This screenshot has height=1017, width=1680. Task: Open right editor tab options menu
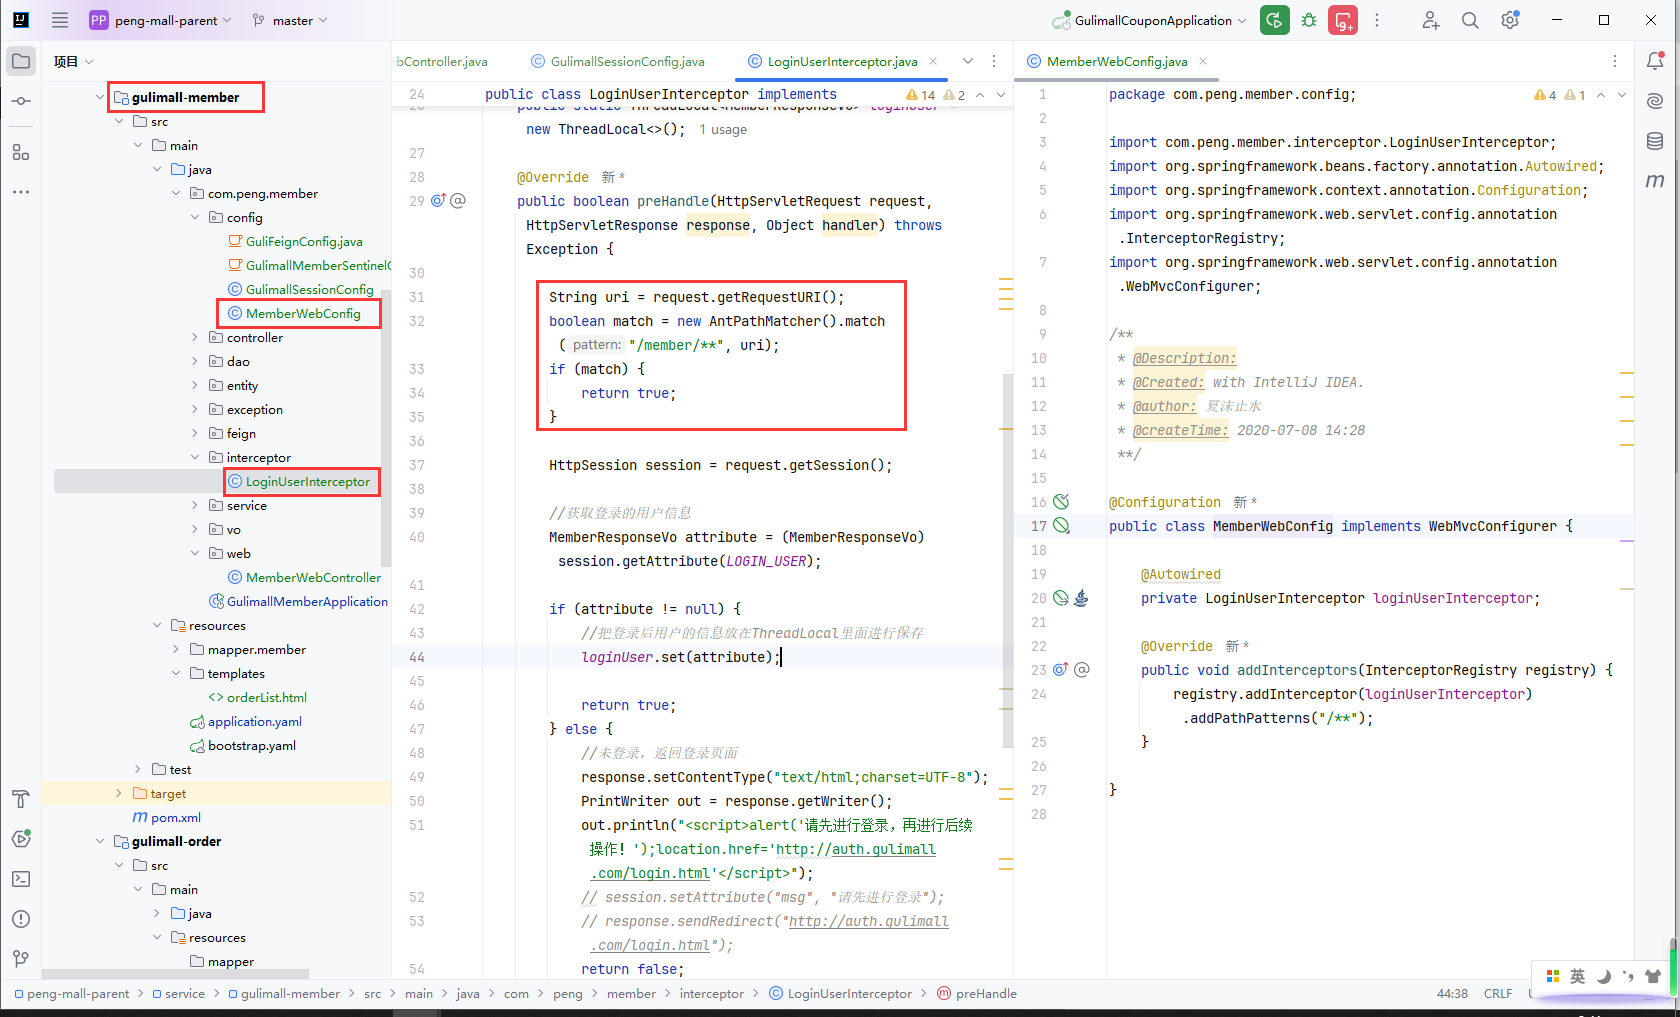[1615, 61]
